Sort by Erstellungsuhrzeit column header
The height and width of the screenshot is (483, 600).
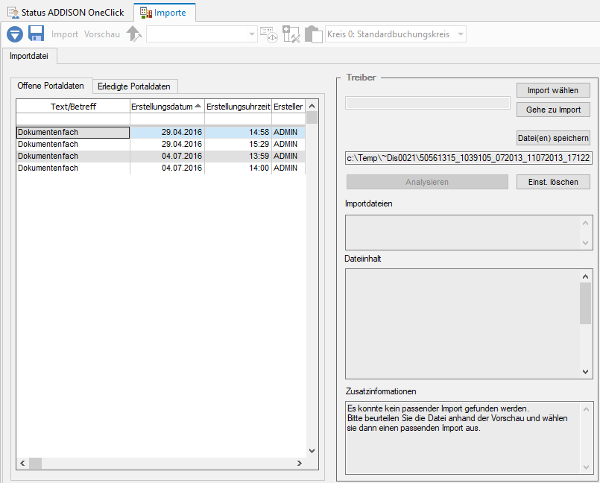point(238,106)
